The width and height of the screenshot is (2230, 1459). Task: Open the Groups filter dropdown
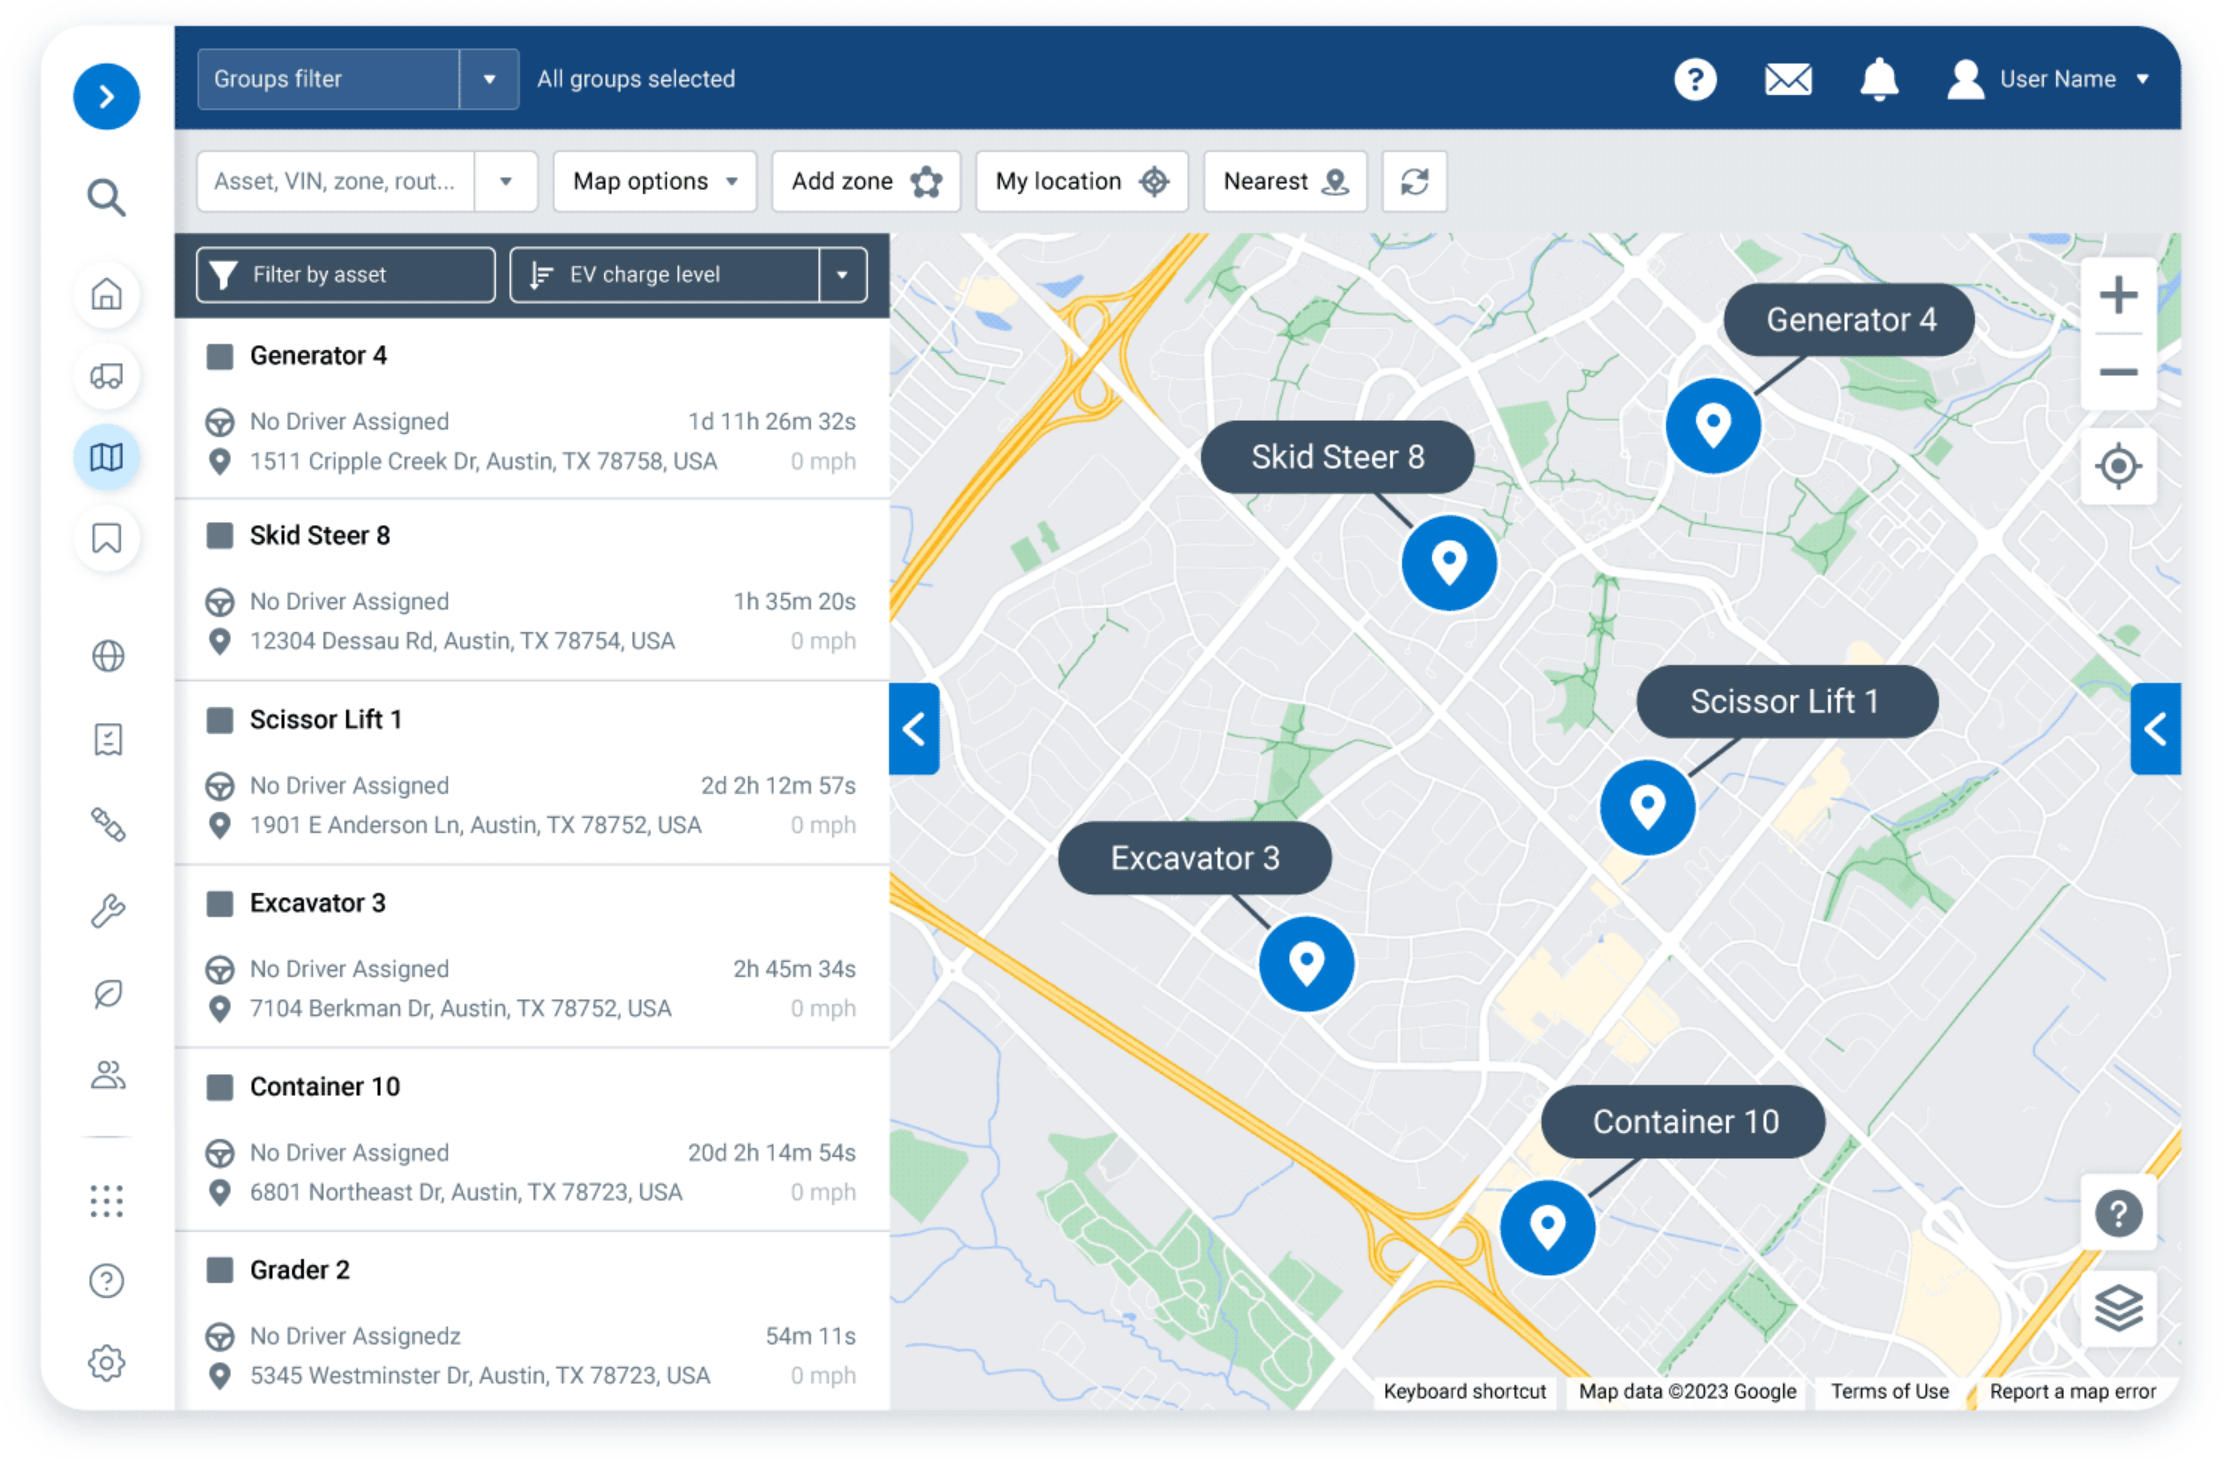pyautogui.click(x=489, y=79)
